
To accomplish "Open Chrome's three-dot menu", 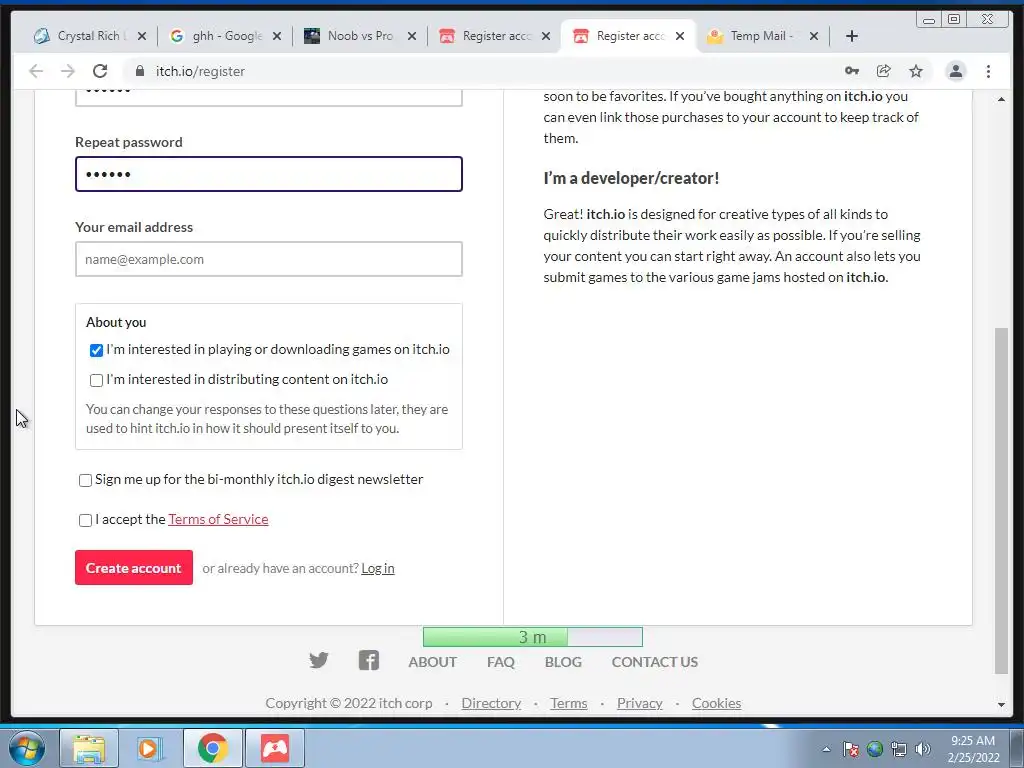I will (x=988, y=71).
